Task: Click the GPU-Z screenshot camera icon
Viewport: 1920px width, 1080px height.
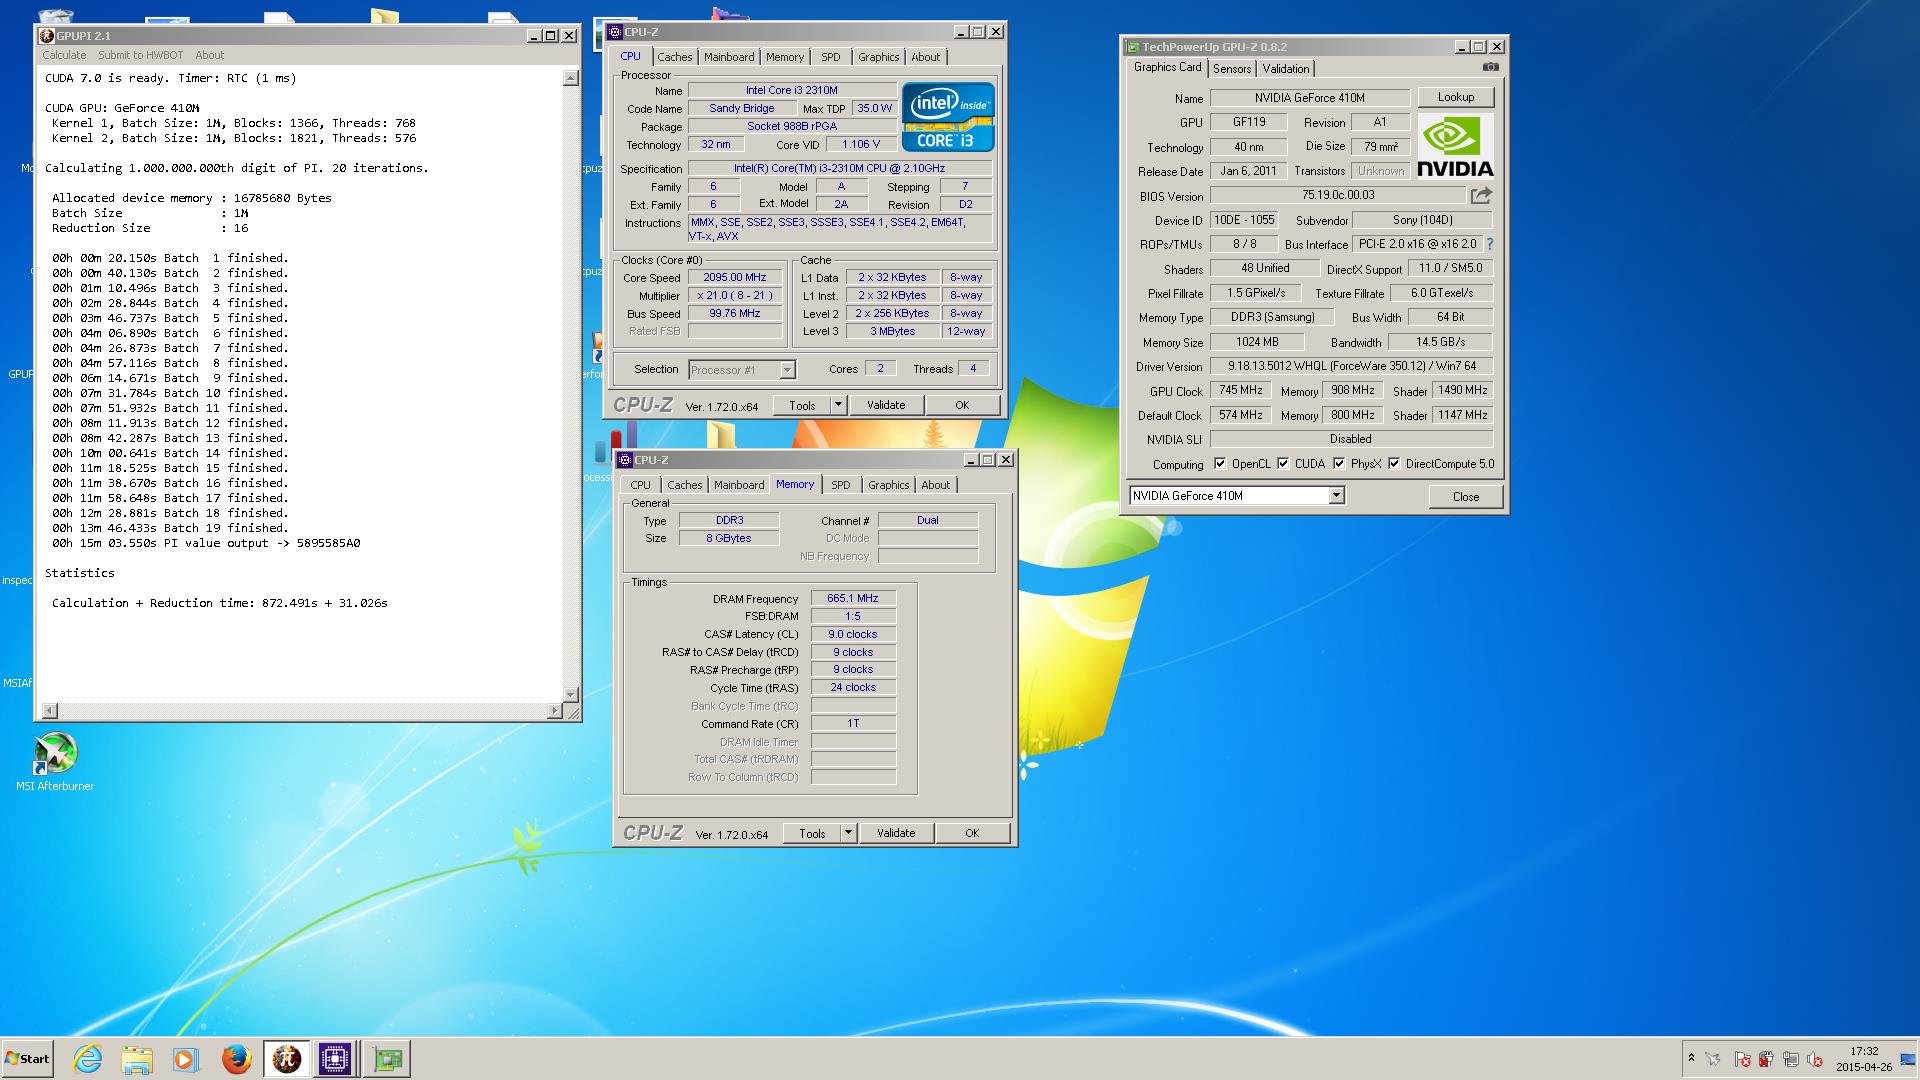Action: point(1491,67)
